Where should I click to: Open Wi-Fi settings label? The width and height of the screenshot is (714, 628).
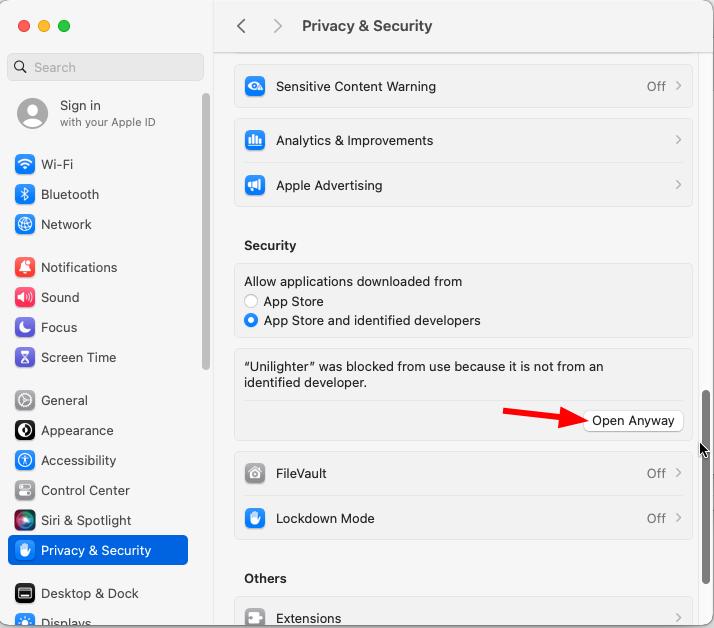click(57, 164)
